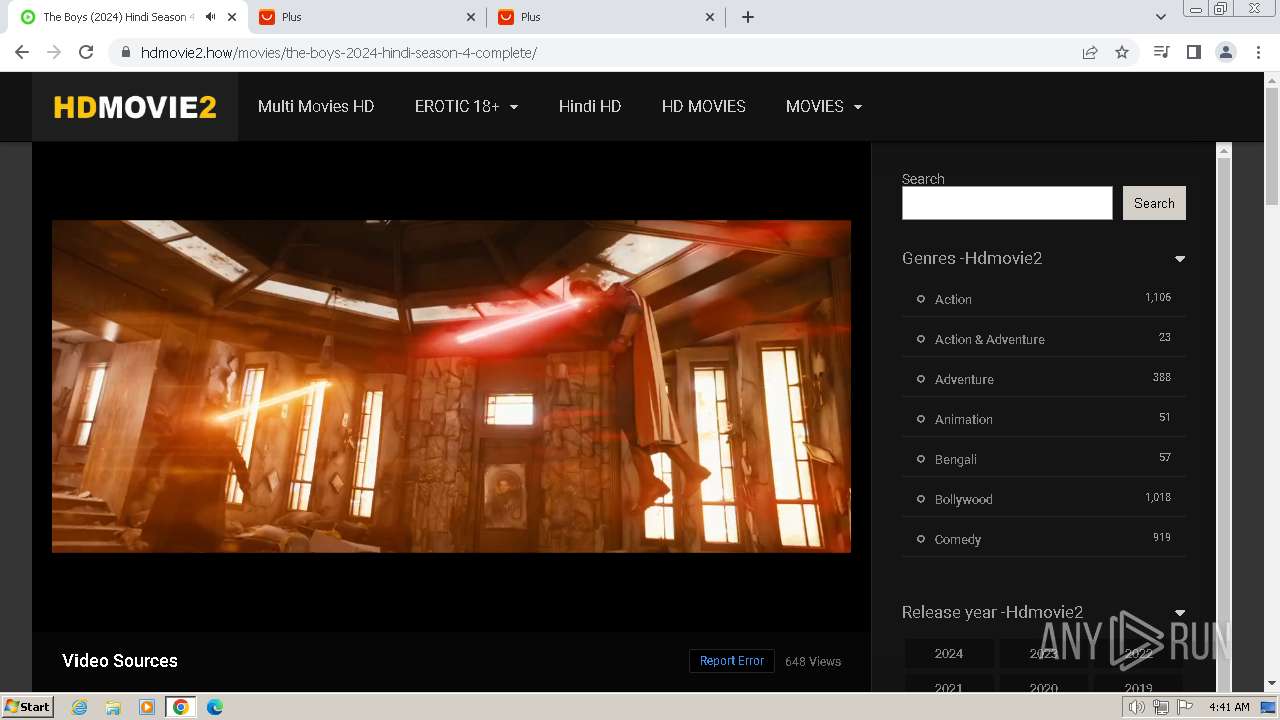1280x720 pixels.
Task: Open the Adventure genre
Action: point(964,379)
